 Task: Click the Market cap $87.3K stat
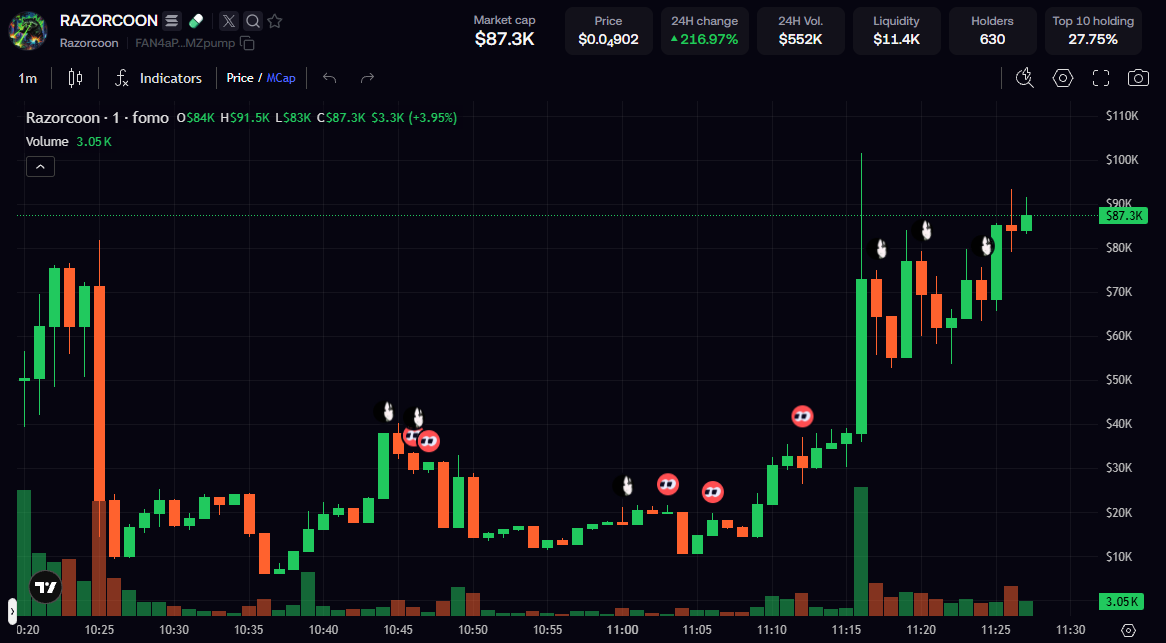504,31
